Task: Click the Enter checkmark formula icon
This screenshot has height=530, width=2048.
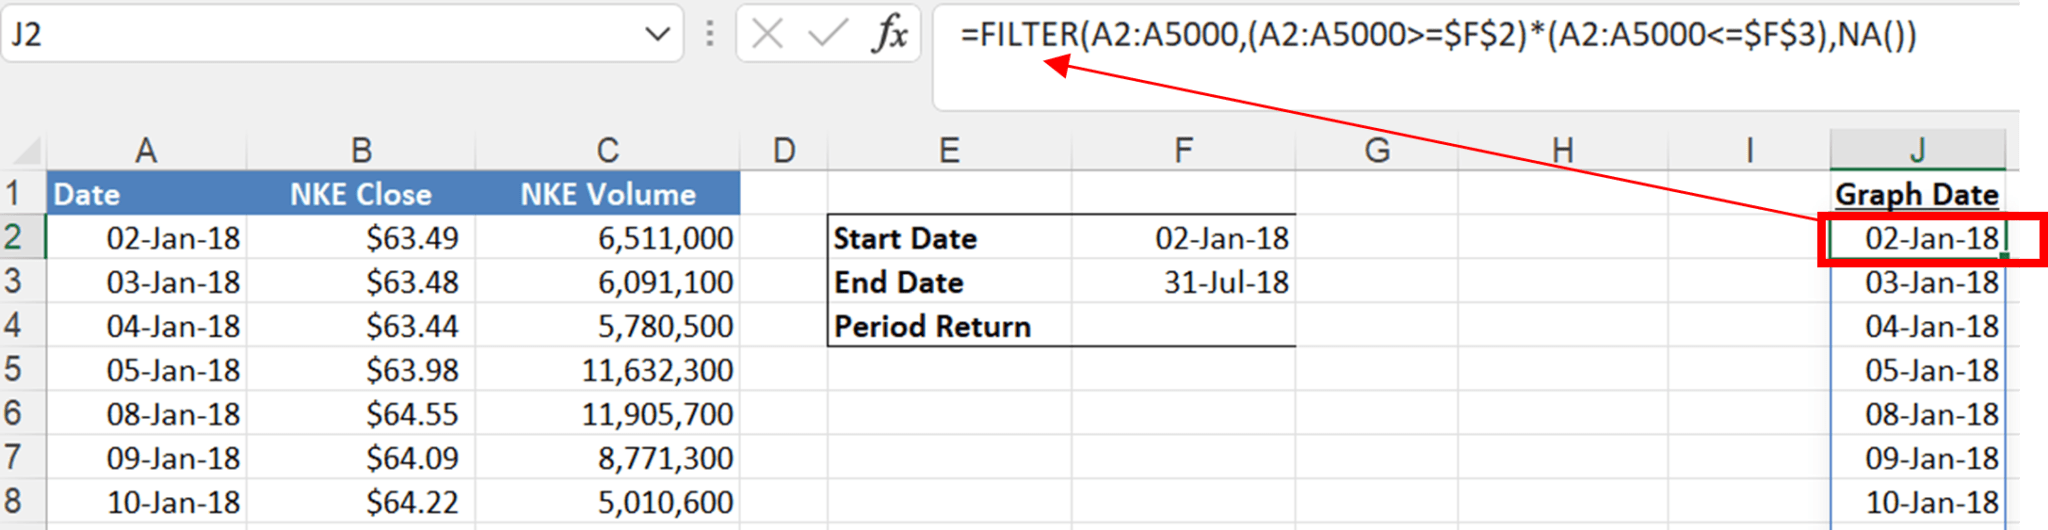Action: click(827, 35)
